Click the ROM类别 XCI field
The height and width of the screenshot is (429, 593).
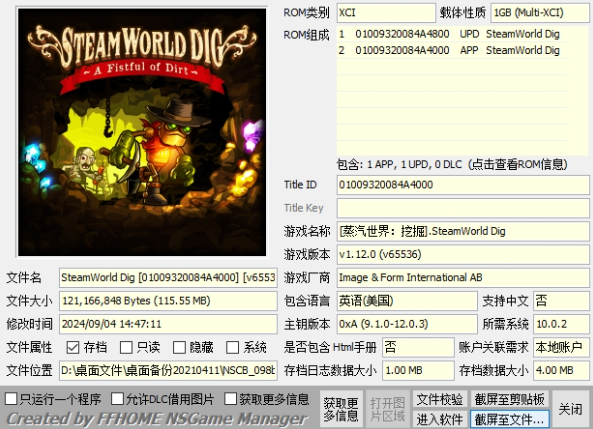click(x=386, y=13)
